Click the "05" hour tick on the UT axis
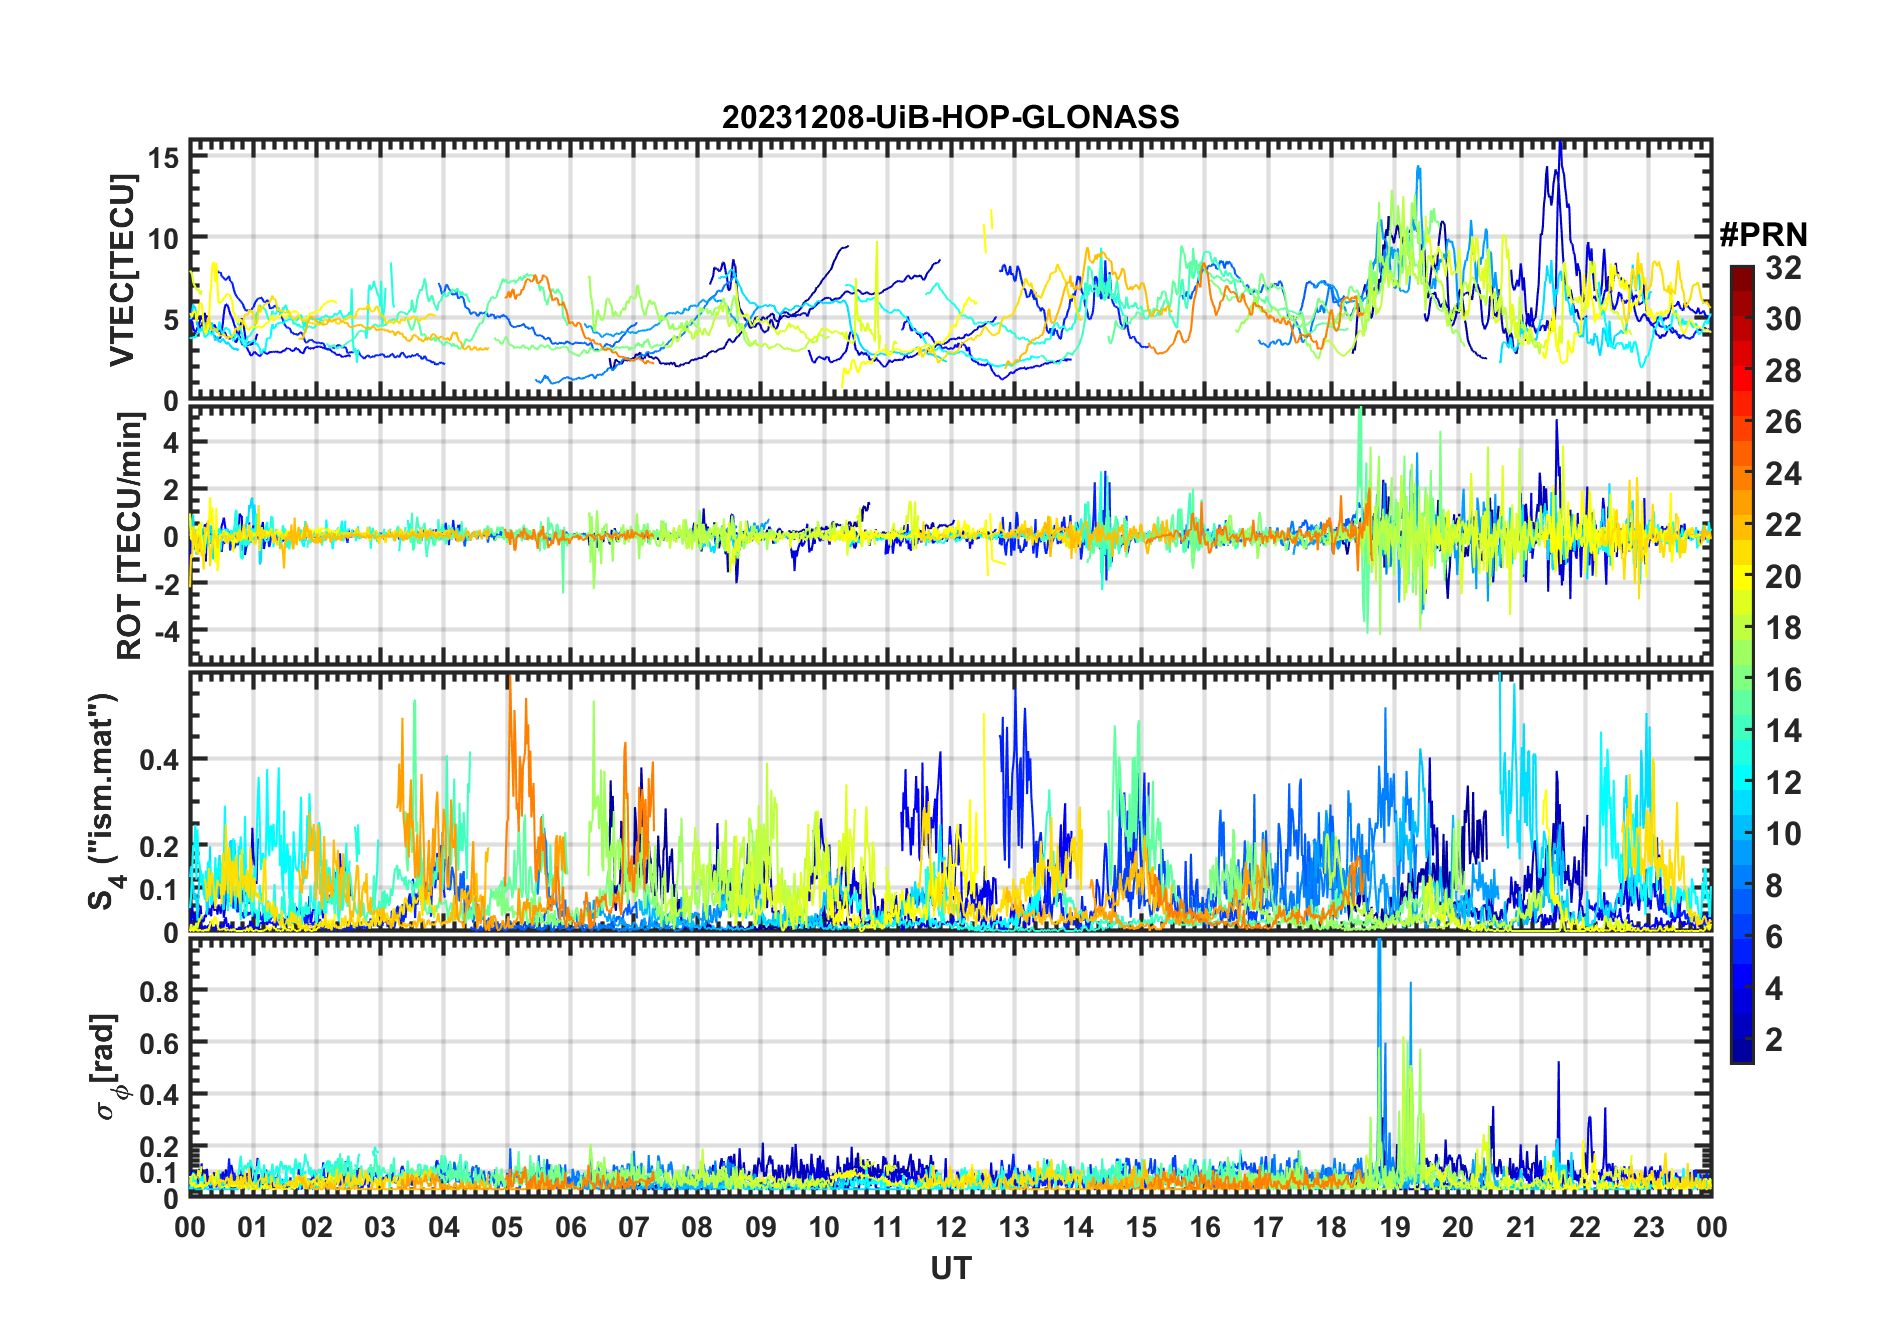1902x1330 pixels. 507,1227
